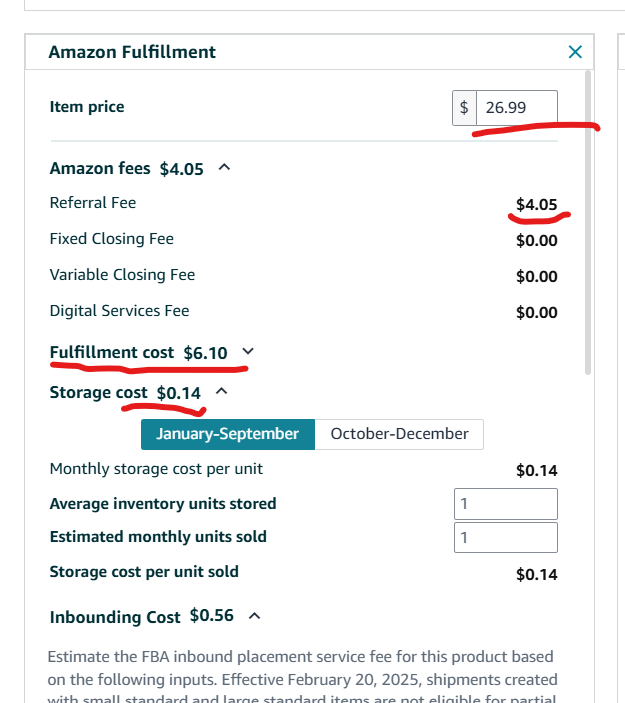The width and height of the screenshot is (625, 703).
Task: Click the Amazon Fulfillment panel title
Action: (x=132, y=52)
